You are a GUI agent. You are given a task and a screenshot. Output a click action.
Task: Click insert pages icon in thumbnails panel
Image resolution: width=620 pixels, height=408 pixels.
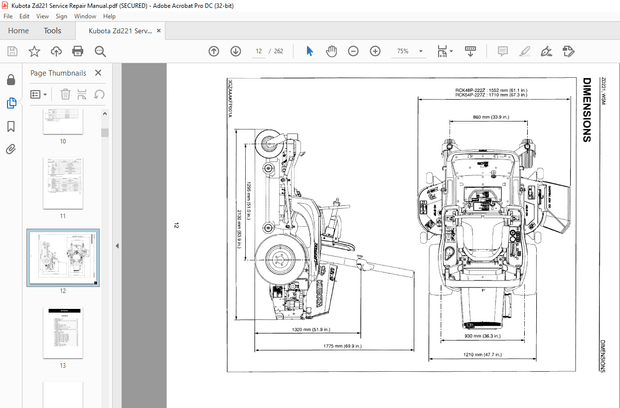pos(82,94)
